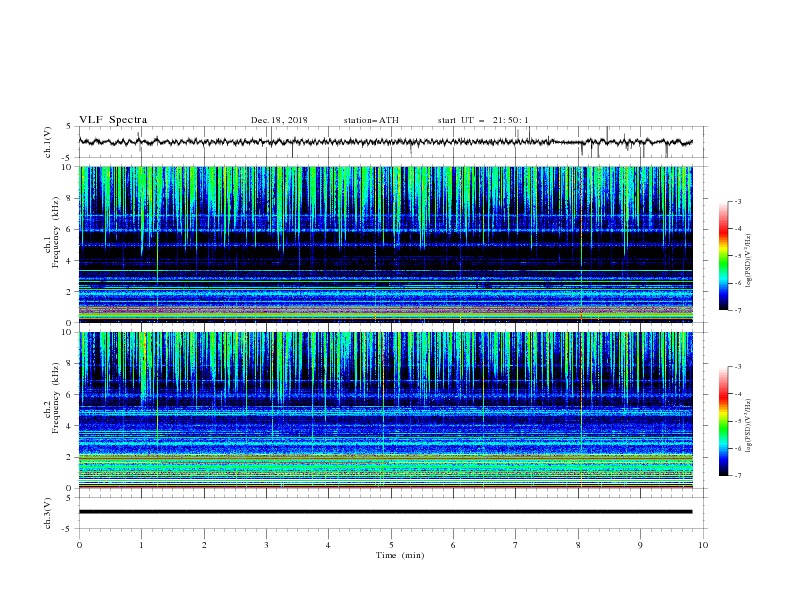Image resolution: width=792 pixels, height=612 pixels.
Task: Click the thick black ch.3 voltage trace
Action: [385, 512]
